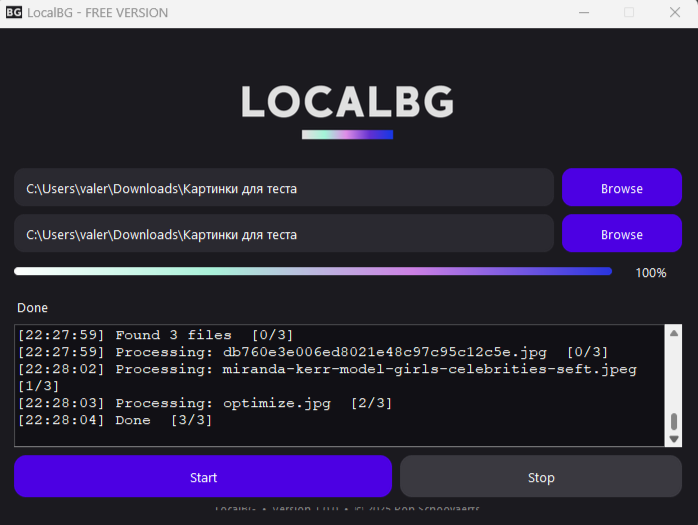Click the output folder path field
This screenshot has height=525, width=698.
point(284,233)
